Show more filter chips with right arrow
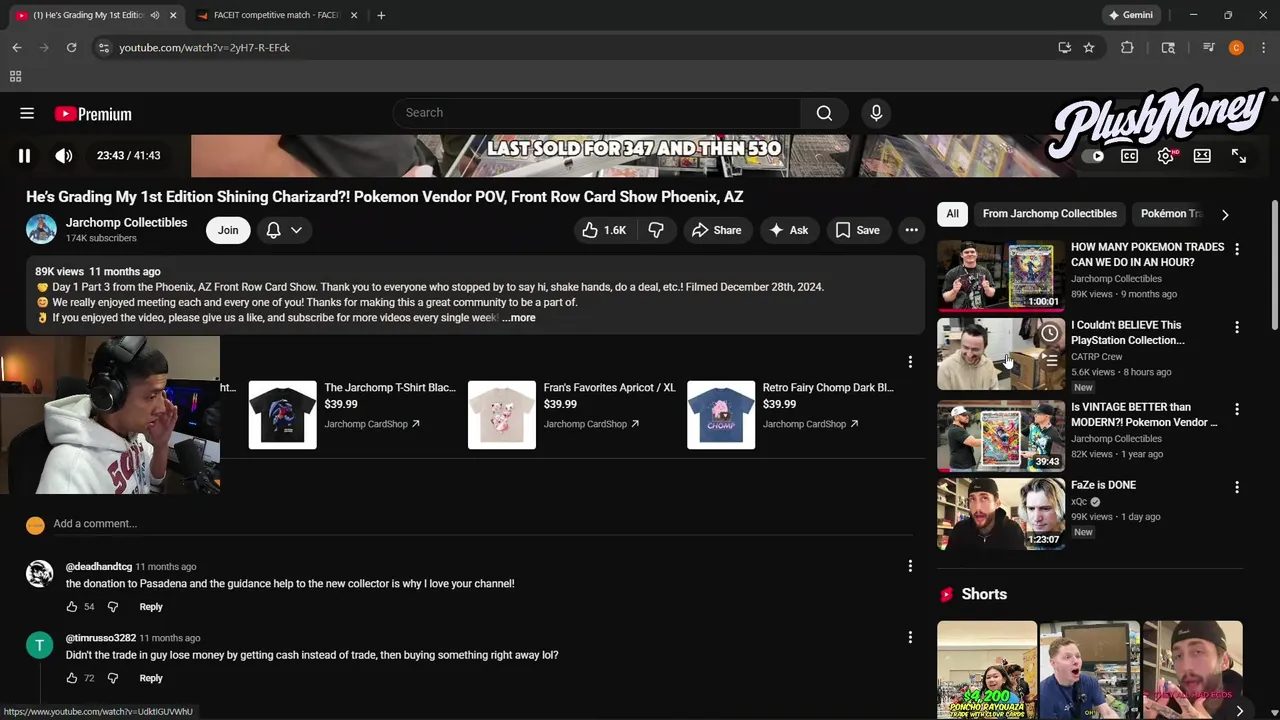Viewport: 1280px width, 720px height. 1225,214
